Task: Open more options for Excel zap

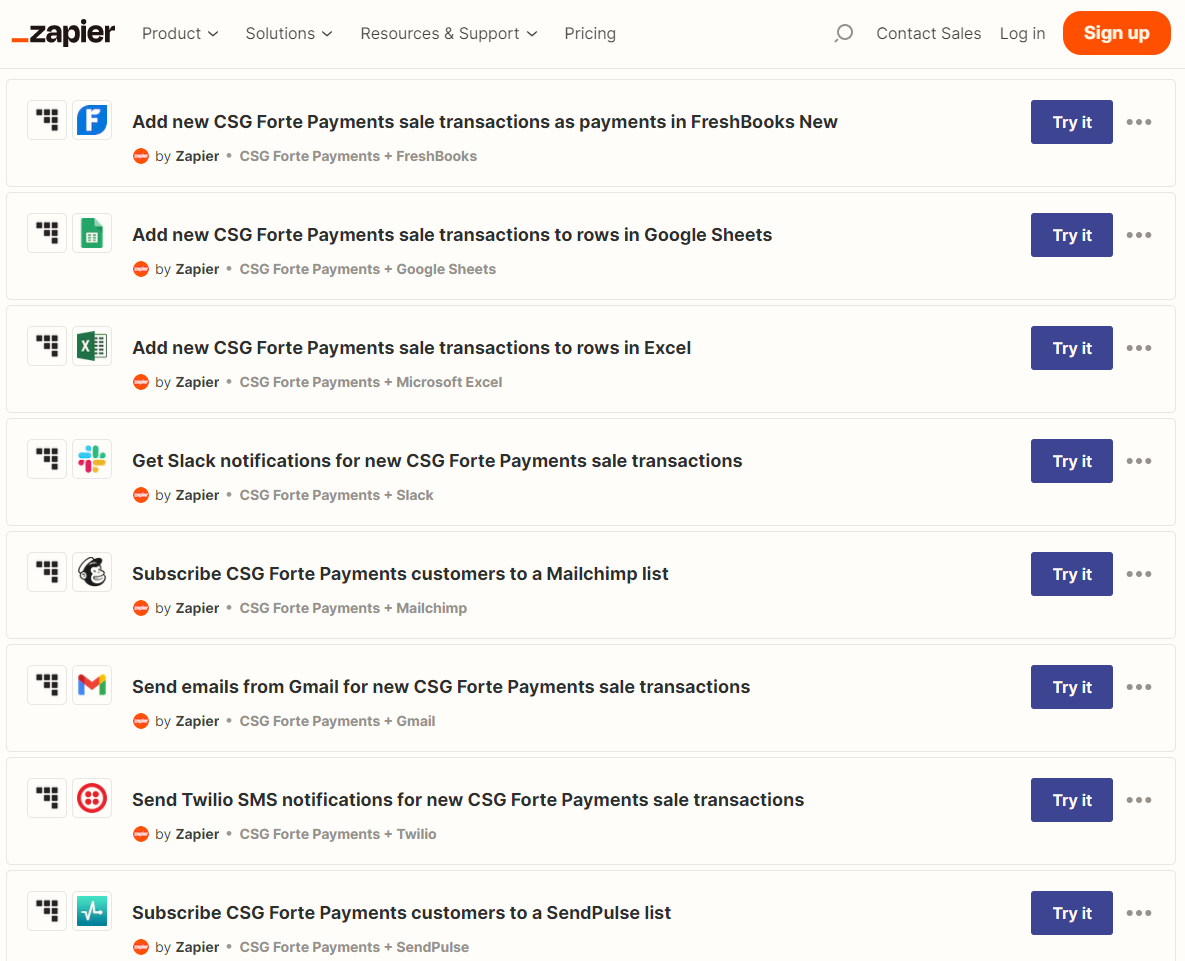Action: (1139, 348)
